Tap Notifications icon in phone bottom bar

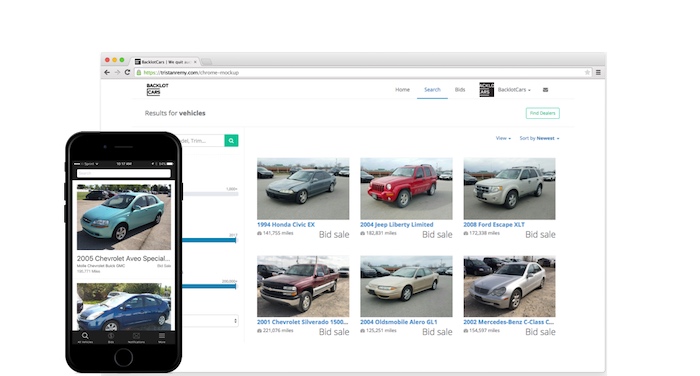[136, 337]
